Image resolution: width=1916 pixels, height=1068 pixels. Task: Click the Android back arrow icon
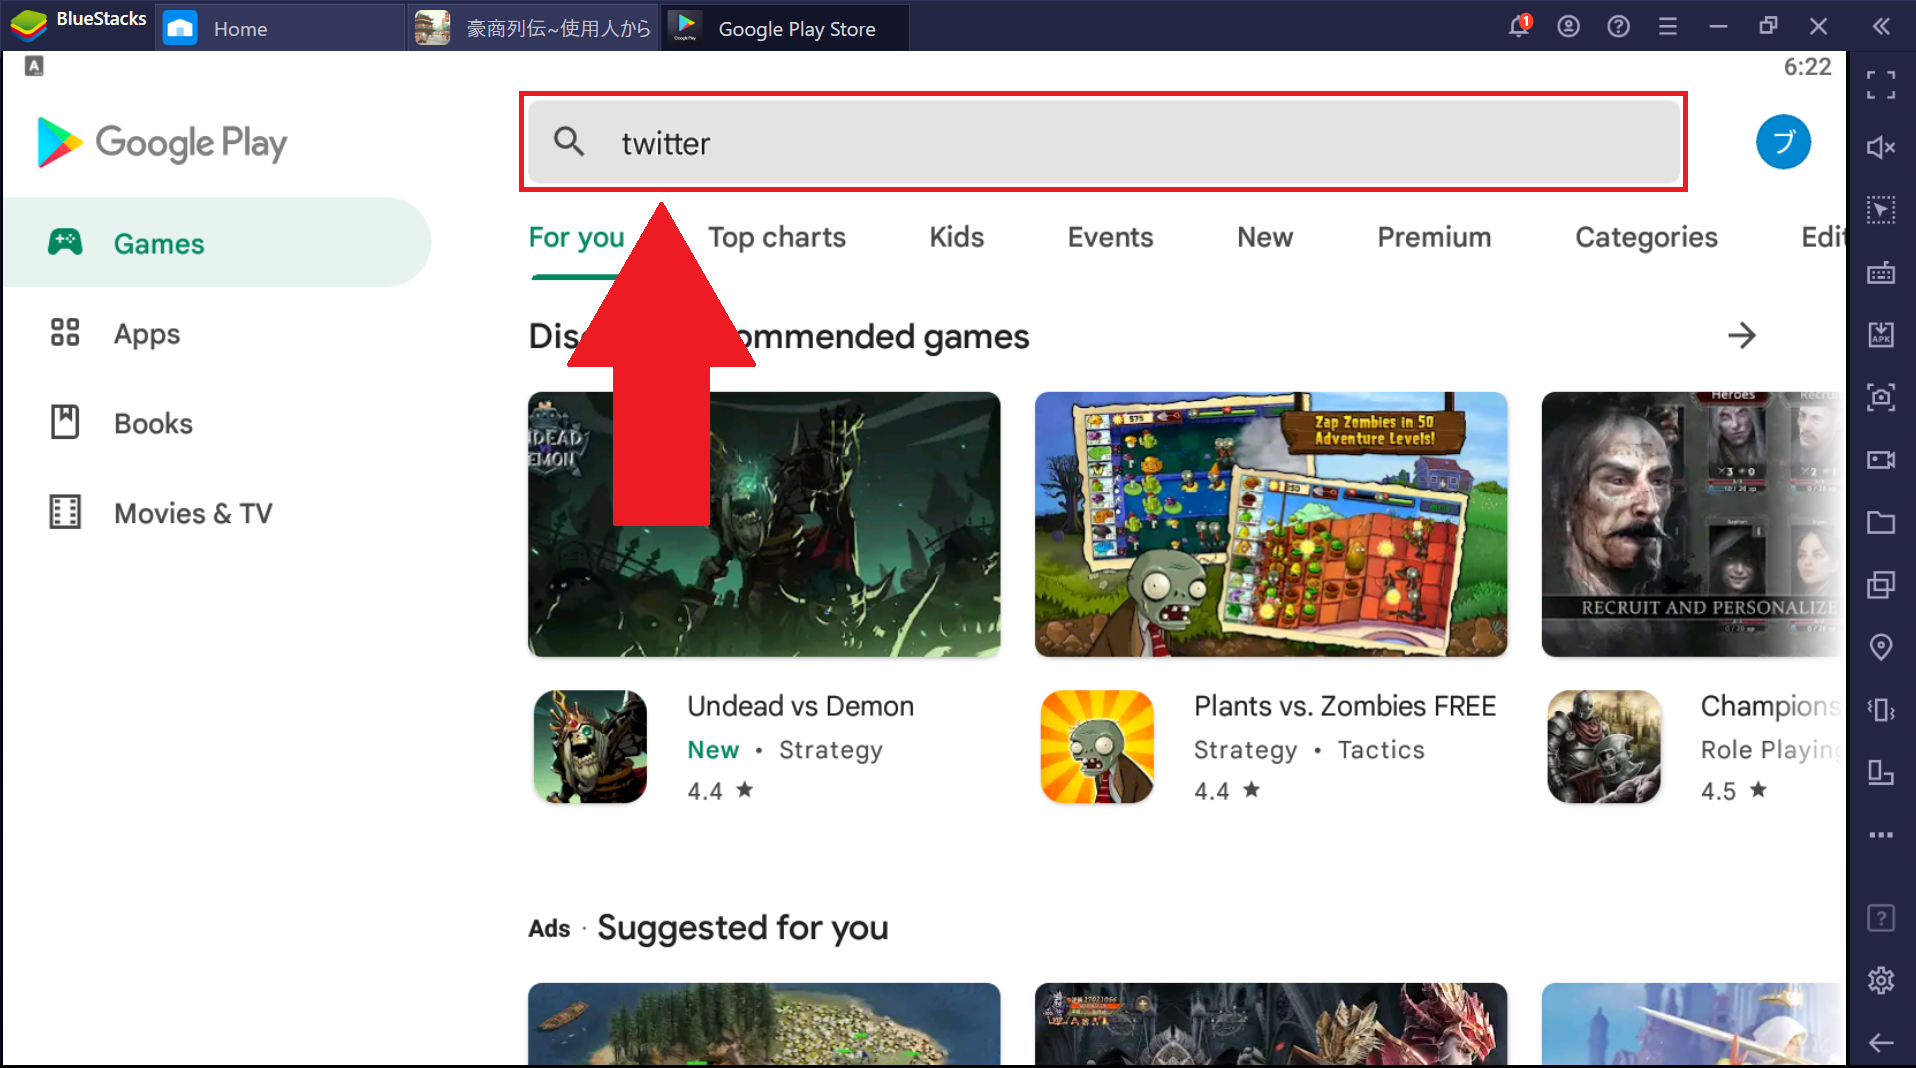coord(1880,1042)
